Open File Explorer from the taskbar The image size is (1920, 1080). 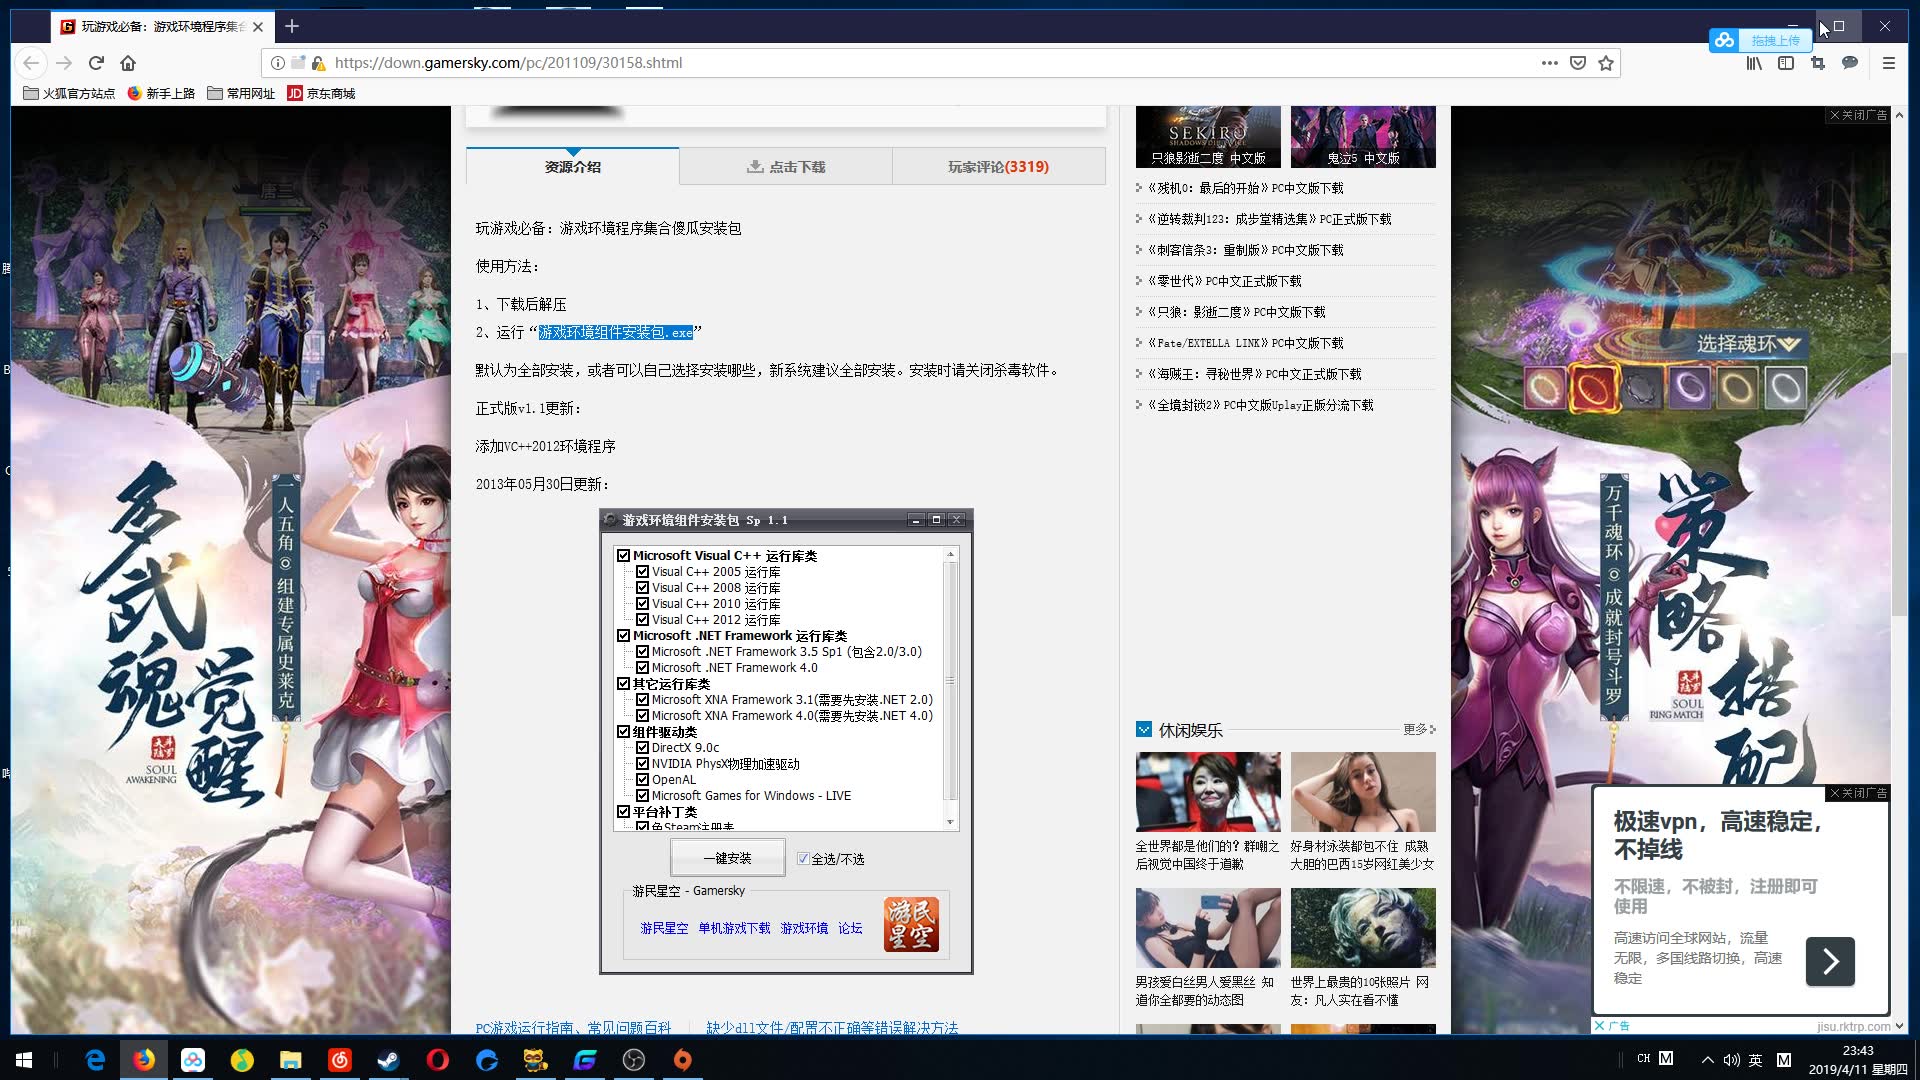(x=291, y=1060)
